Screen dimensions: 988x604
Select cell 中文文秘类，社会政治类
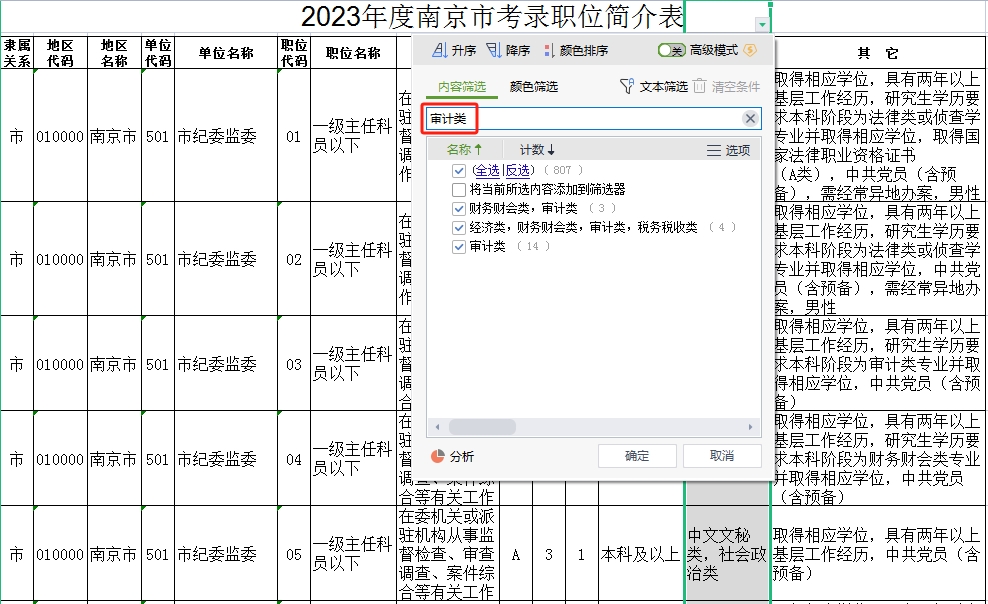[727, 554]
